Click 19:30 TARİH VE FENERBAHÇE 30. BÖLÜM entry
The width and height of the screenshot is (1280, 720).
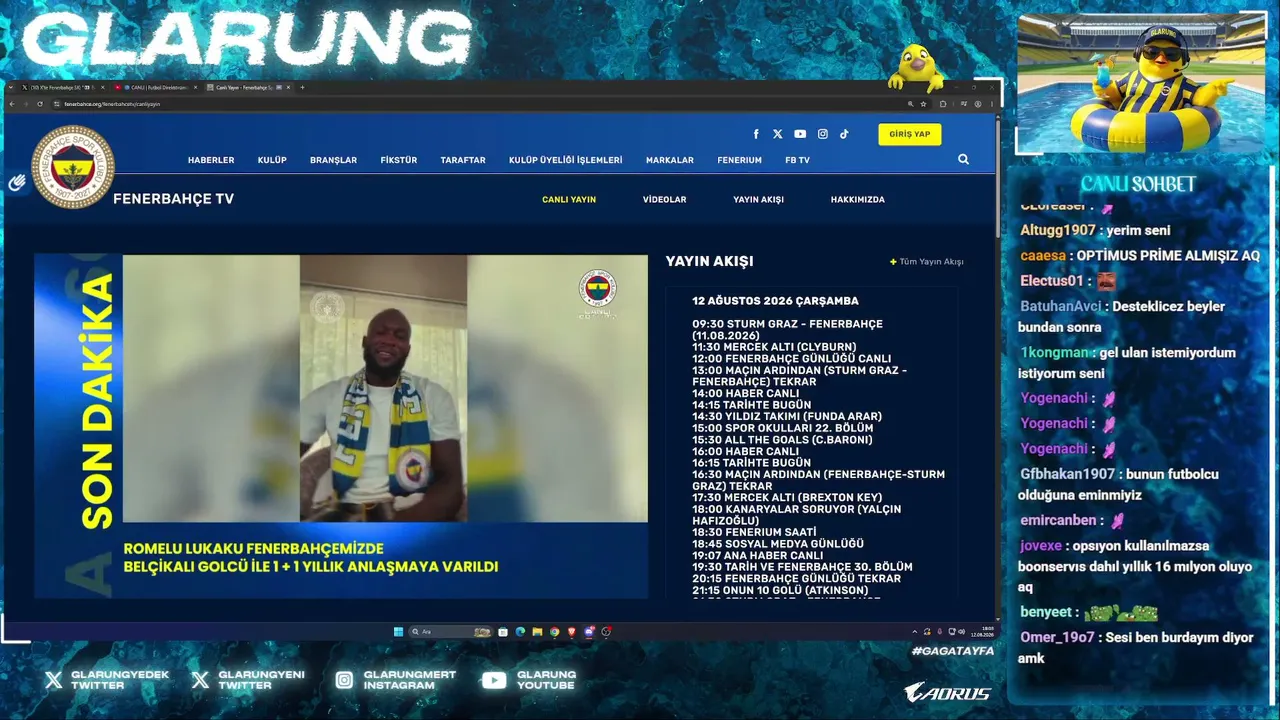click(802, 567)
